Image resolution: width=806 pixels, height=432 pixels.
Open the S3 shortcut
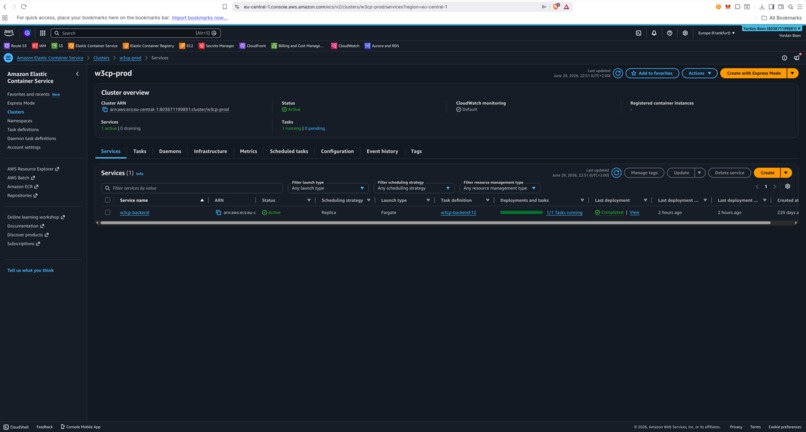57,46
